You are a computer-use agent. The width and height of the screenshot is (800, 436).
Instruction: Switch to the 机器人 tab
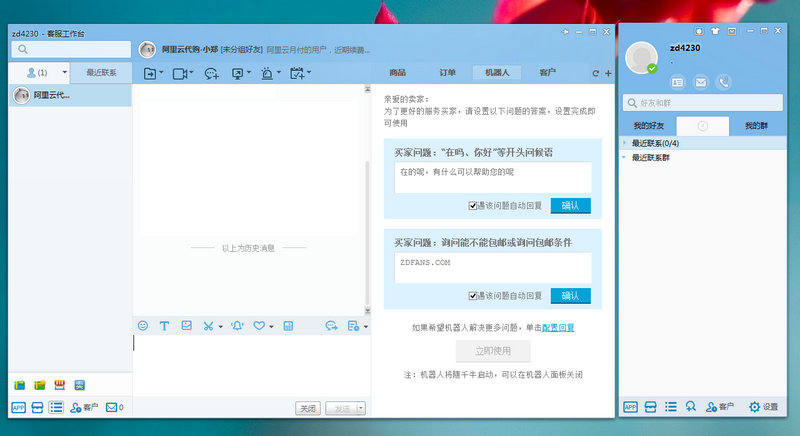(497, 73)
